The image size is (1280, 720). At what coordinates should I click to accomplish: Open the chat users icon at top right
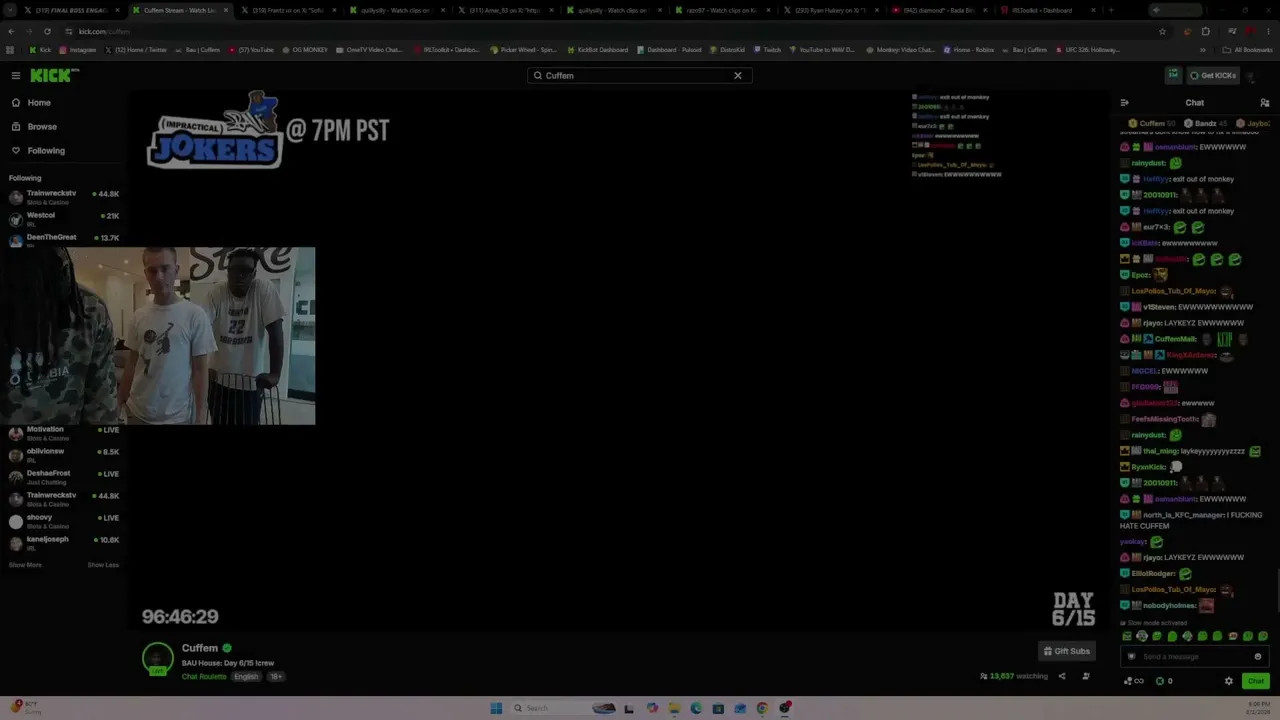point(1264,103)
